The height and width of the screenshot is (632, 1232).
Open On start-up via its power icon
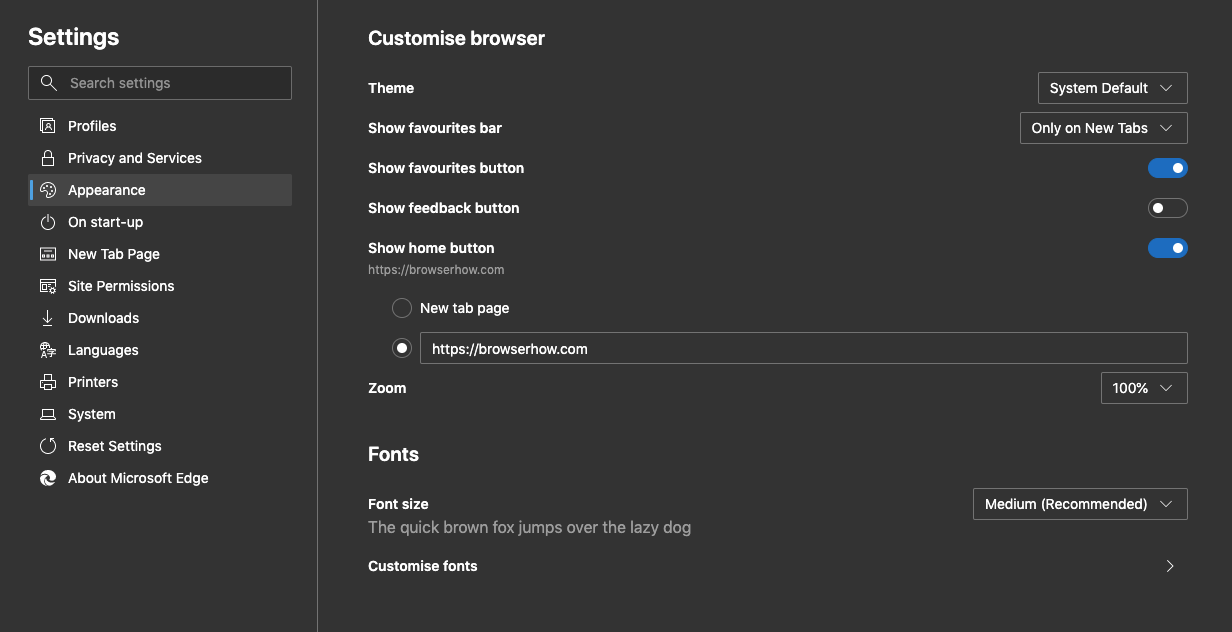(48, 221)
